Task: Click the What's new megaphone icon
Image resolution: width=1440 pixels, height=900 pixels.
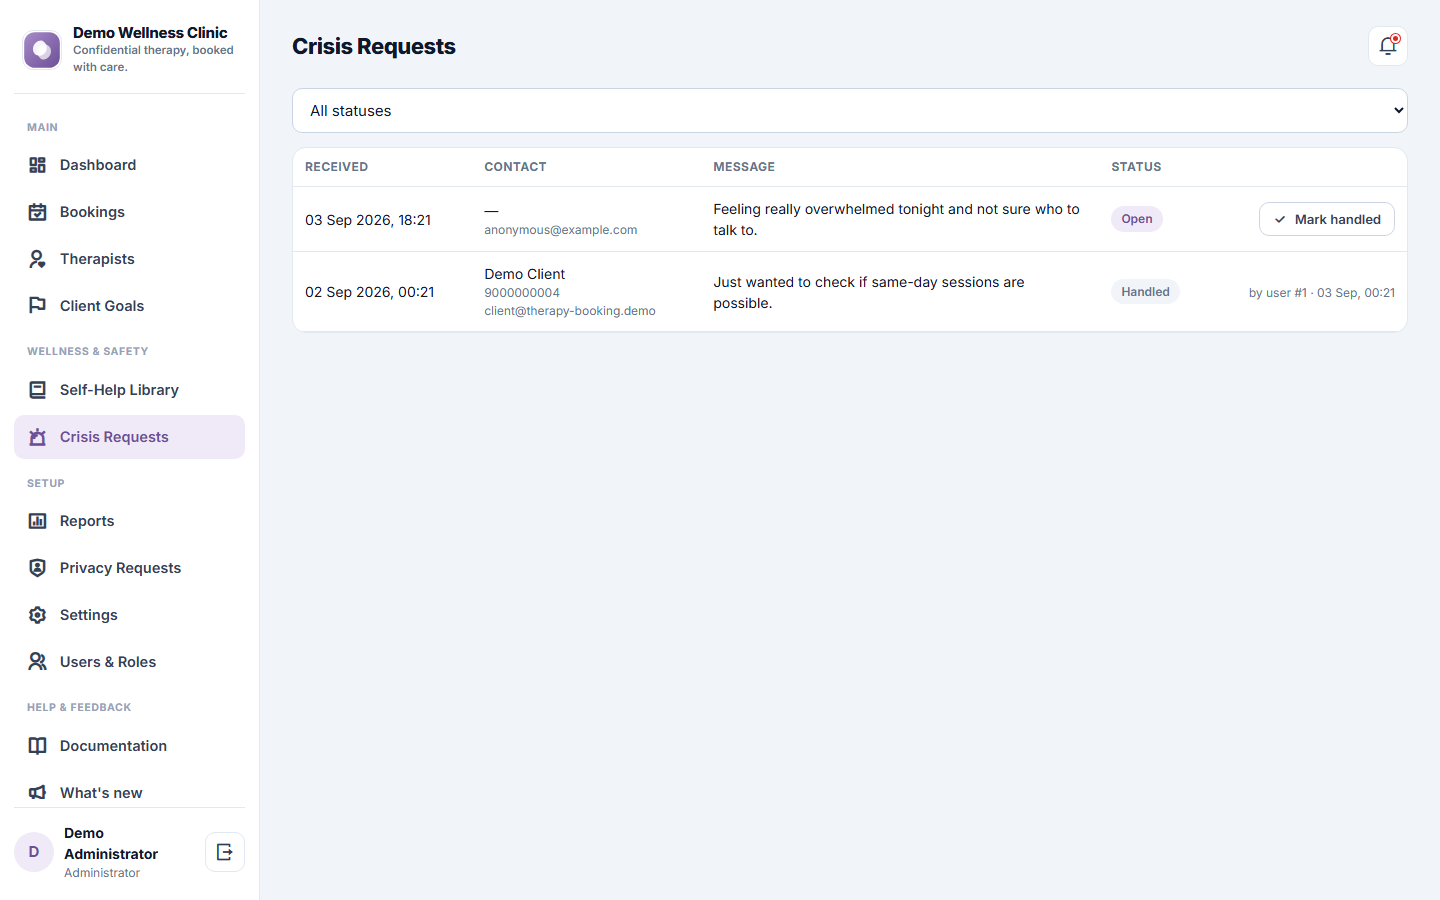Action: point(37,793)
